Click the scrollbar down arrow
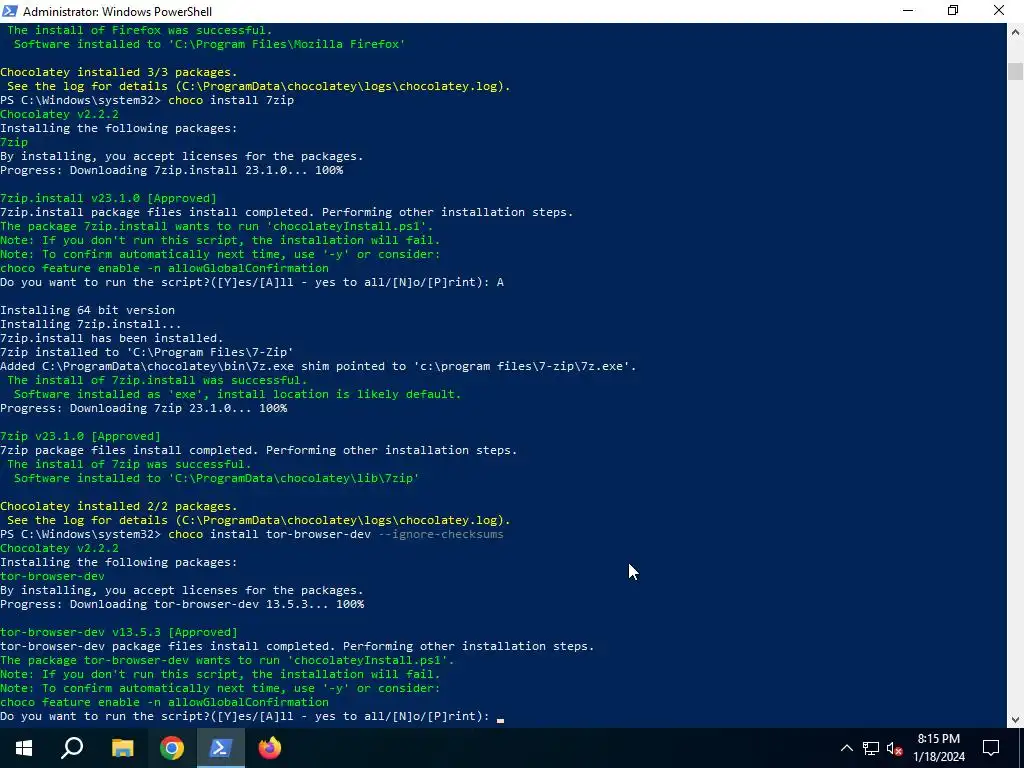This screenshot has height=768, width=1024. 1015,720
